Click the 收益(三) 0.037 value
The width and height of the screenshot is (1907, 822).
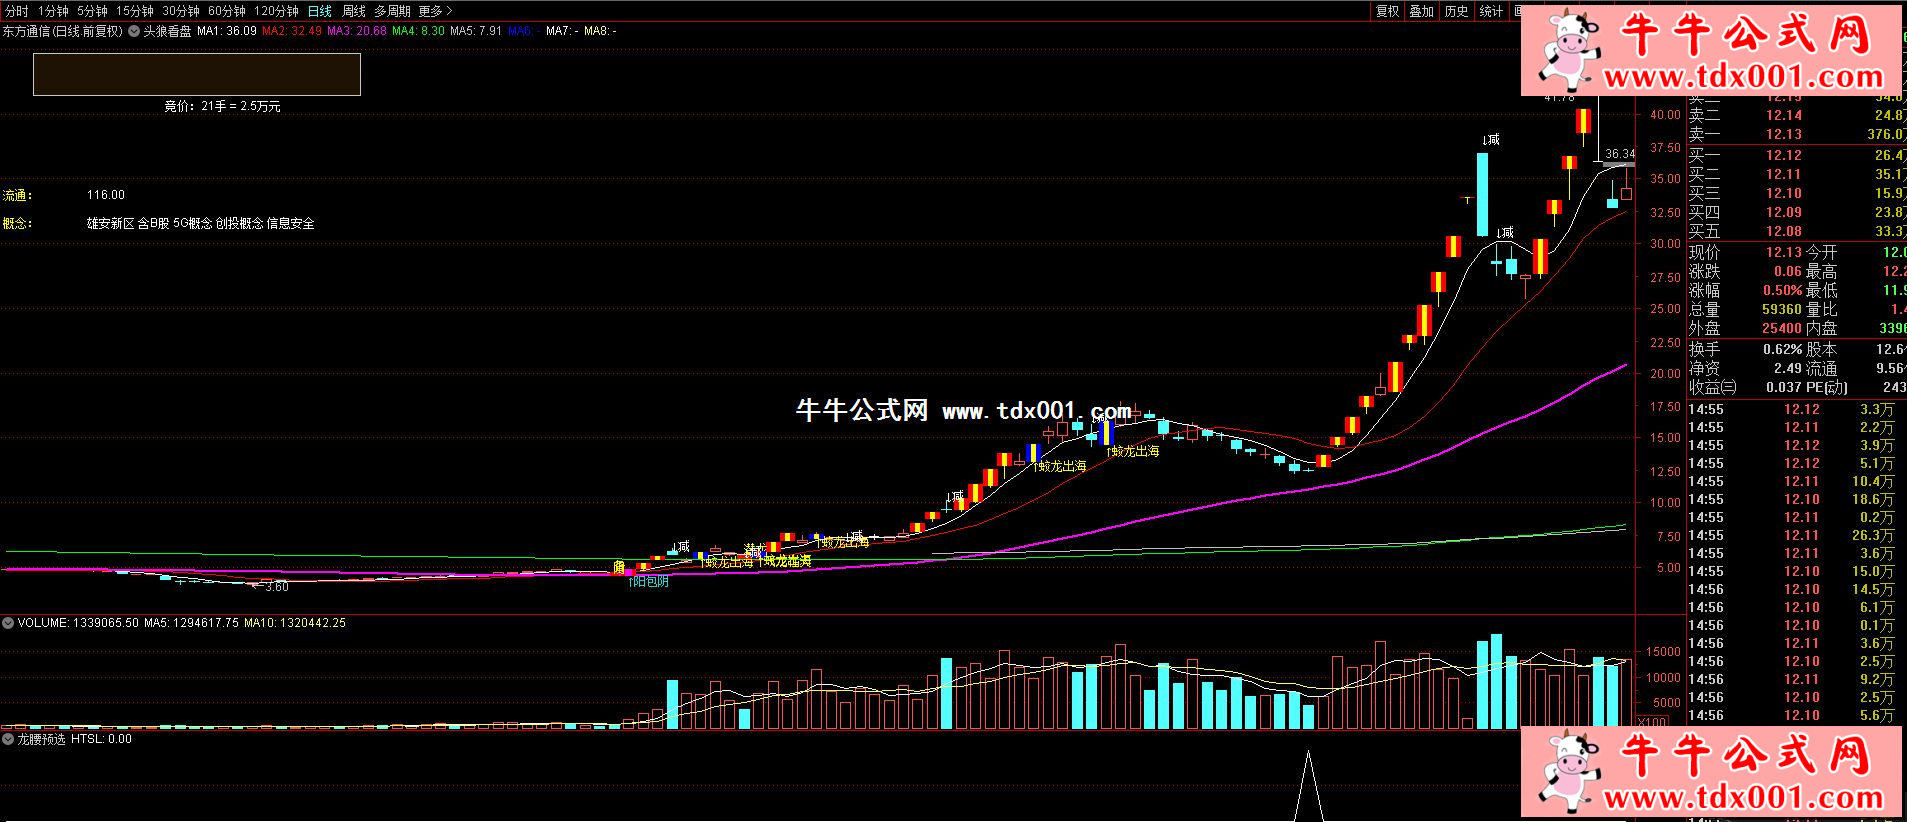(1784, 387)
